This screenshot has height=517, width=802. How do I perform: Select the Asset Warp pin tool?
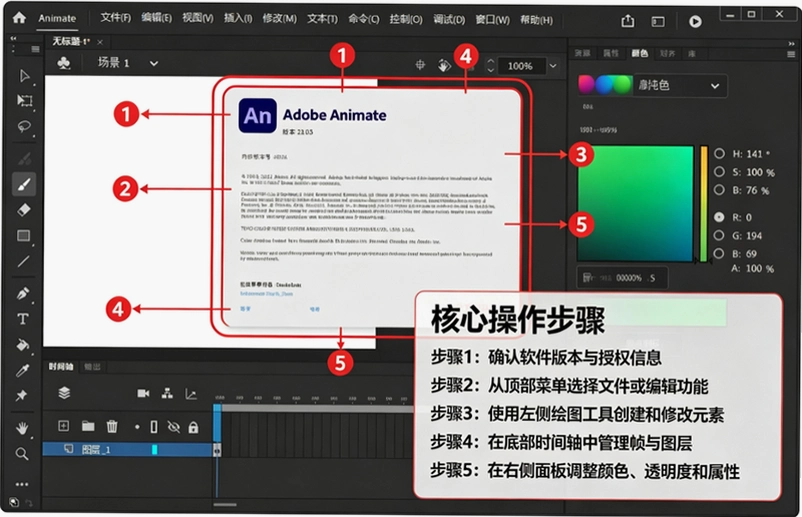tap(21, 395)
